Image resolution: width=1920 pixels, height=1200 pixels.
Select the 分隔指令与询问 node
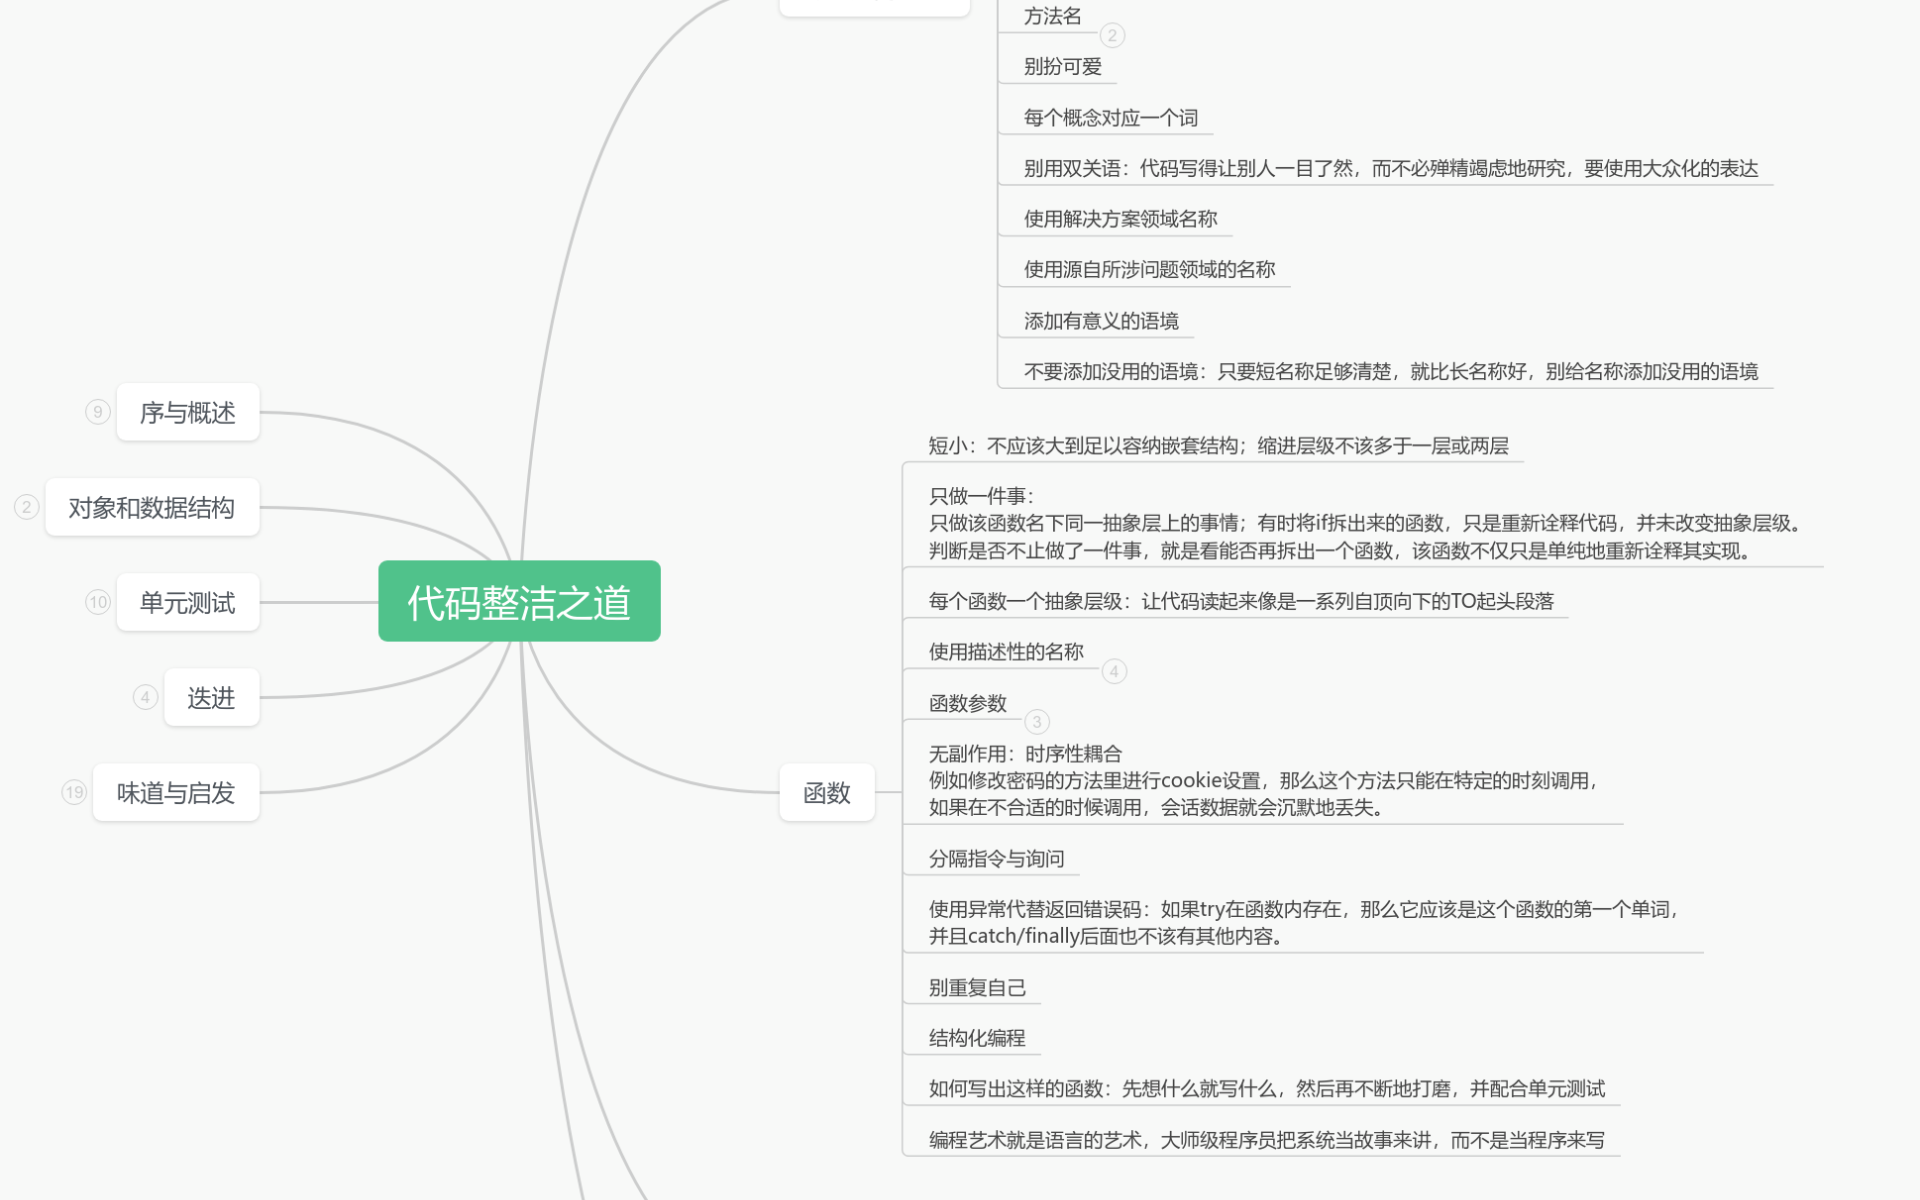tap(995, 858)
